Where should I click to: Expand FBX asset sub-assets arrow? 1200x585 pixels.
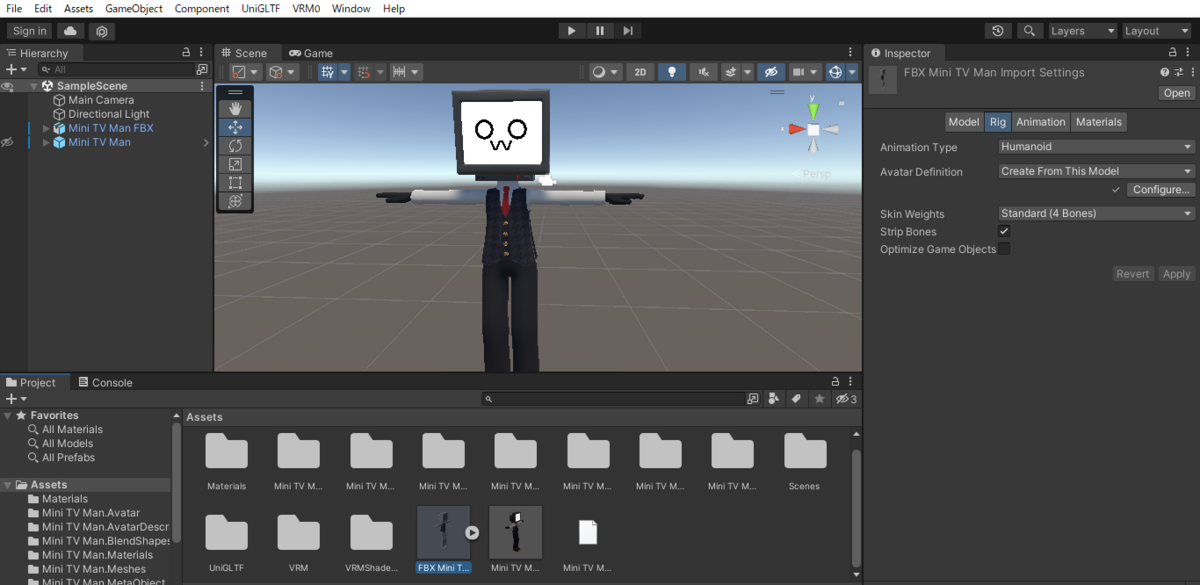click(x=471, y=533)
